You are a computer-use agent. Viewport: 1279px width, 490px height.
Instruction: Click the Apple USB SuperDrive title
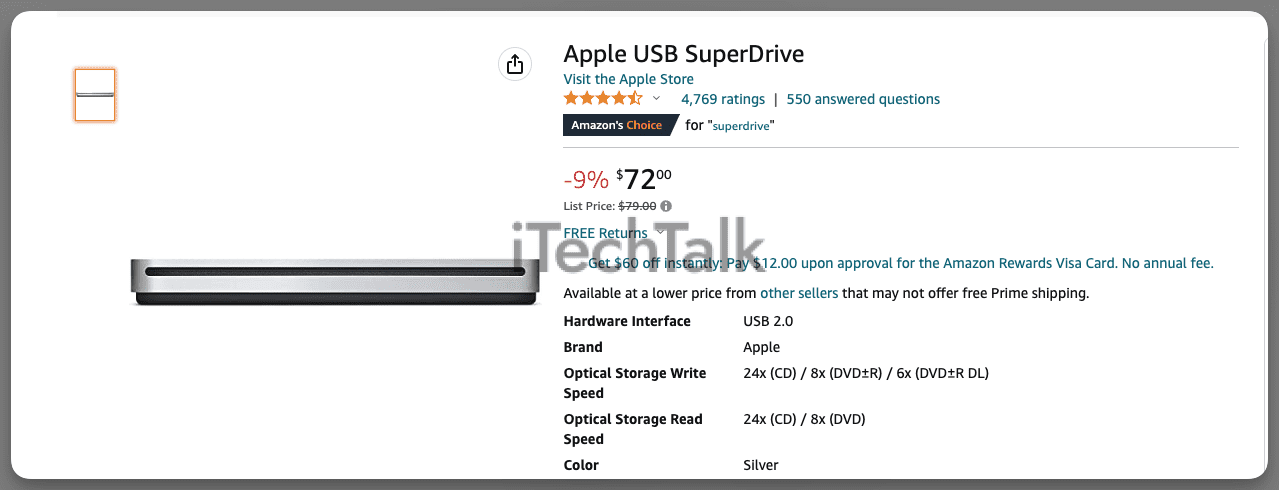point(684,54)
